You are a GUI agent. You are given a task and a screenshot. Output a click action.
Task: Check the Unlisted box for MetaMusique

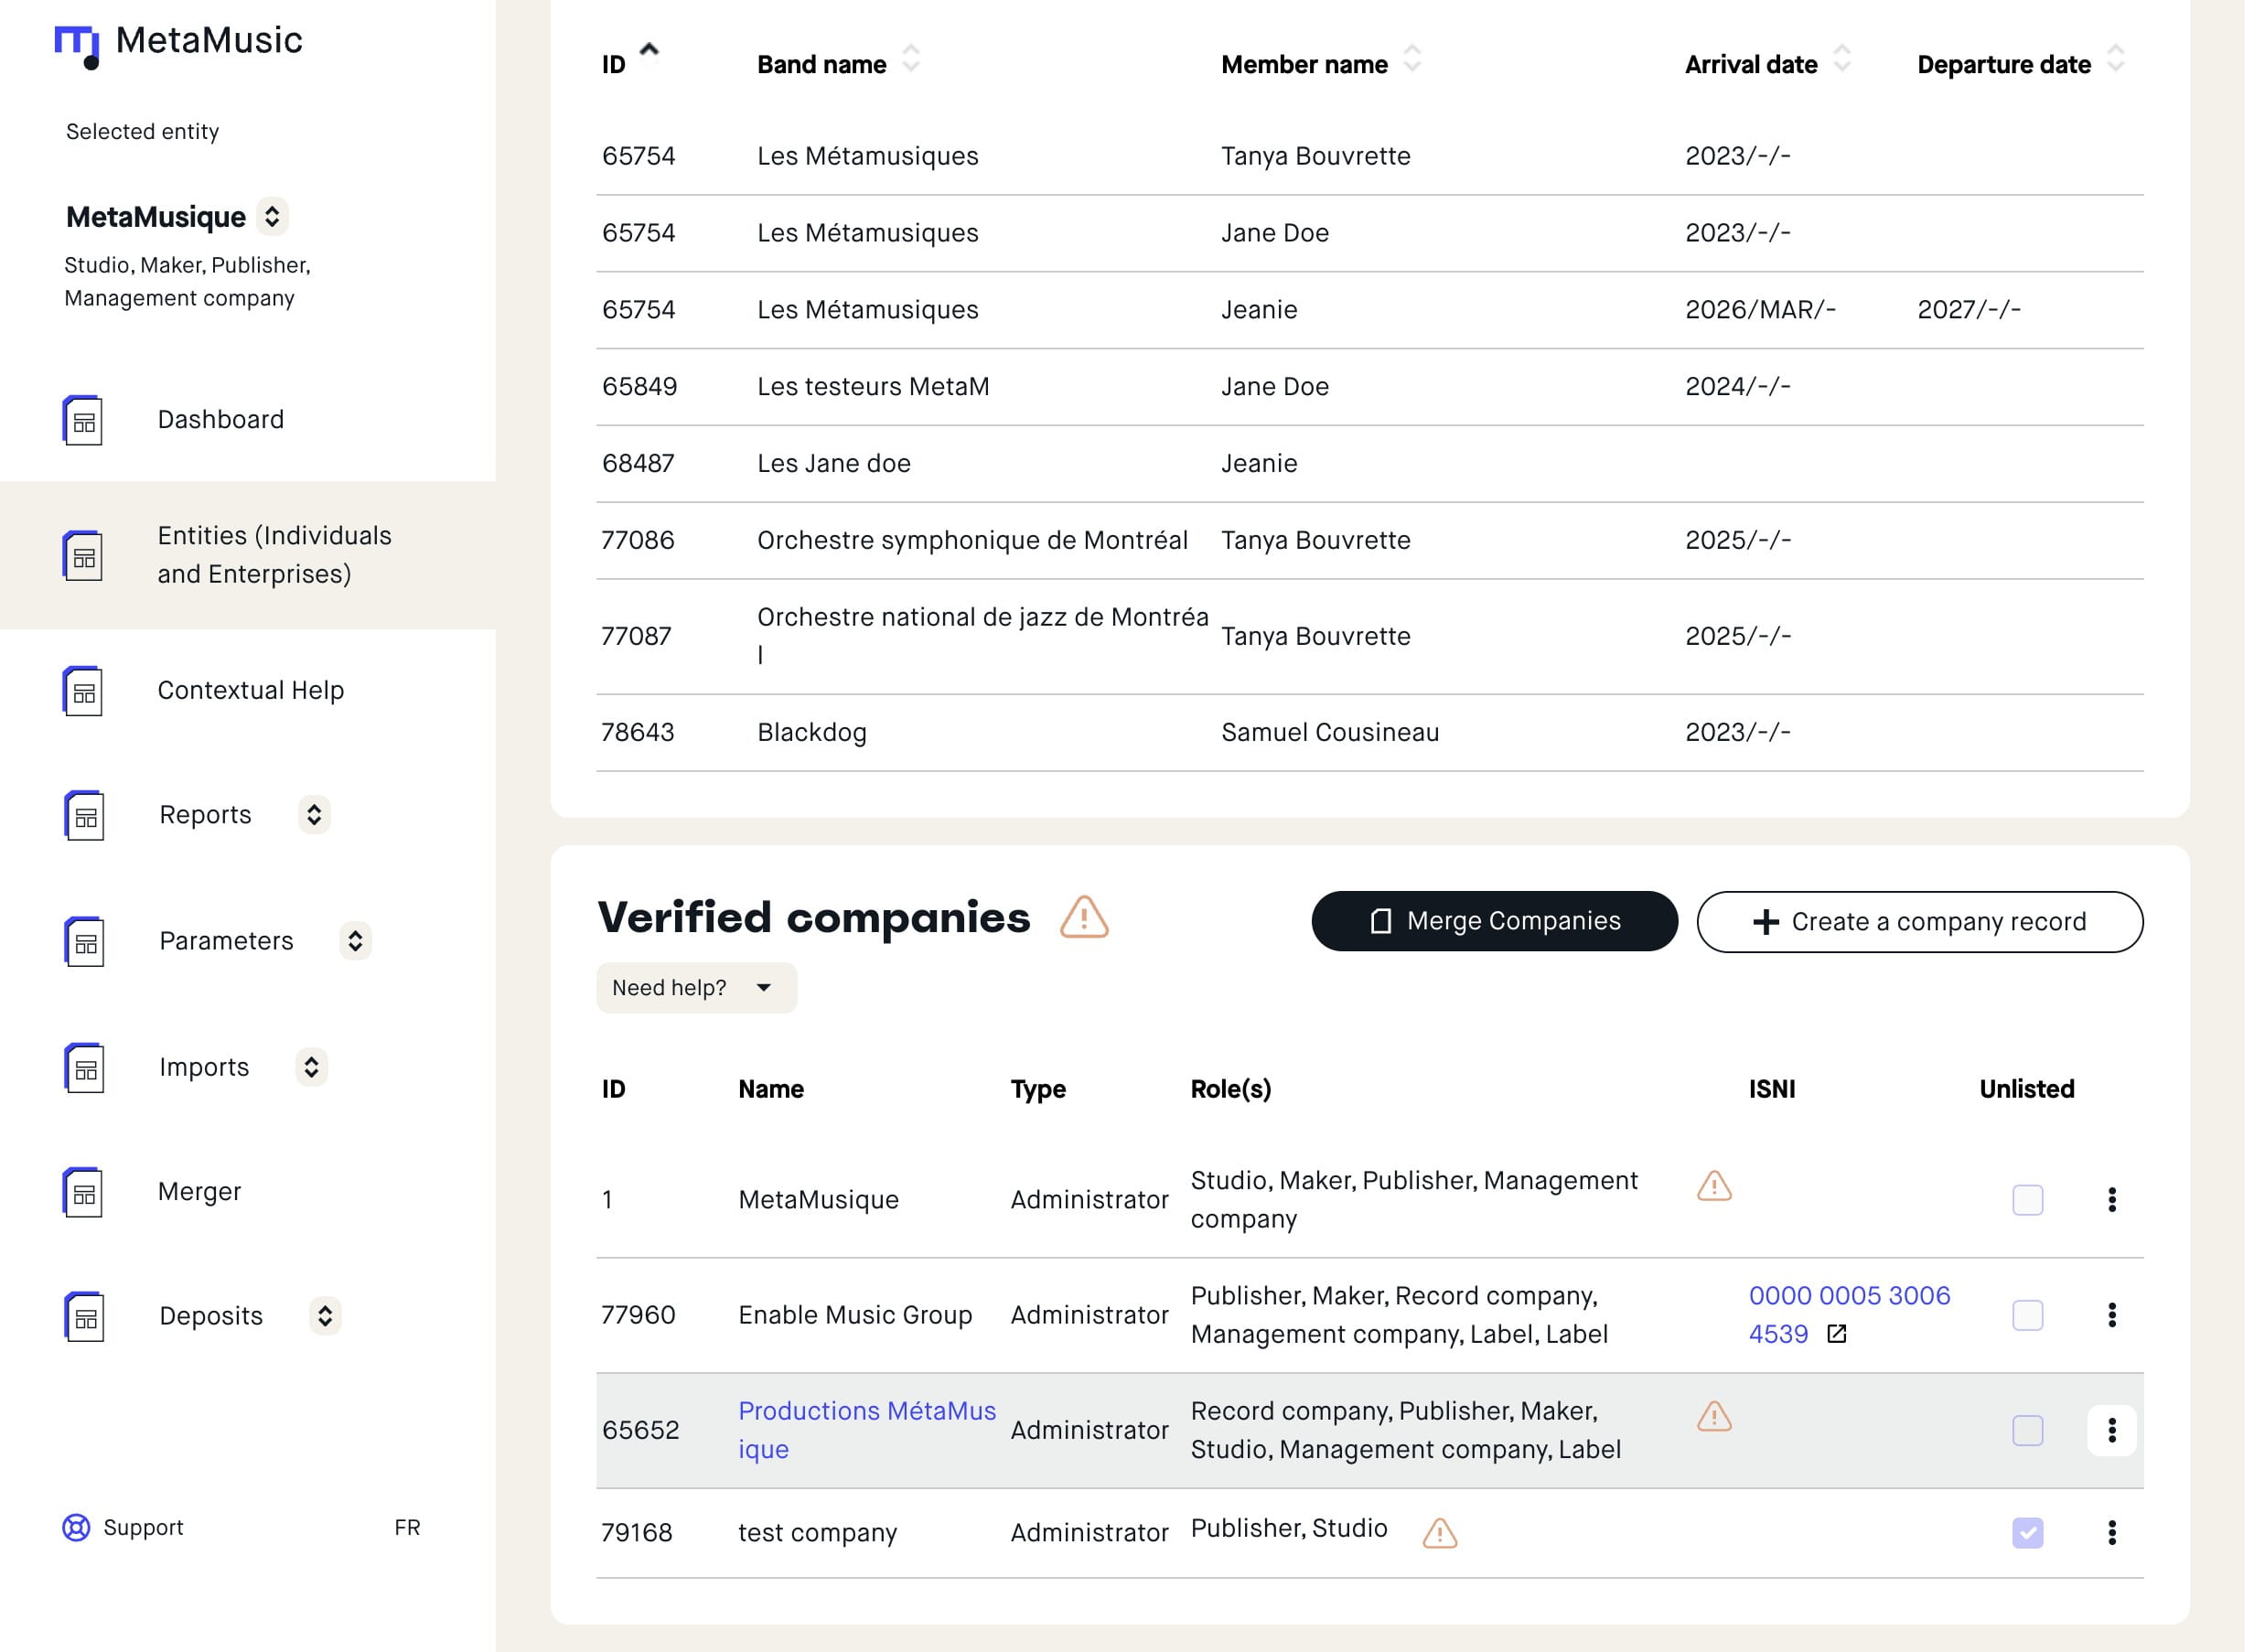(x=2027, y=1199)
